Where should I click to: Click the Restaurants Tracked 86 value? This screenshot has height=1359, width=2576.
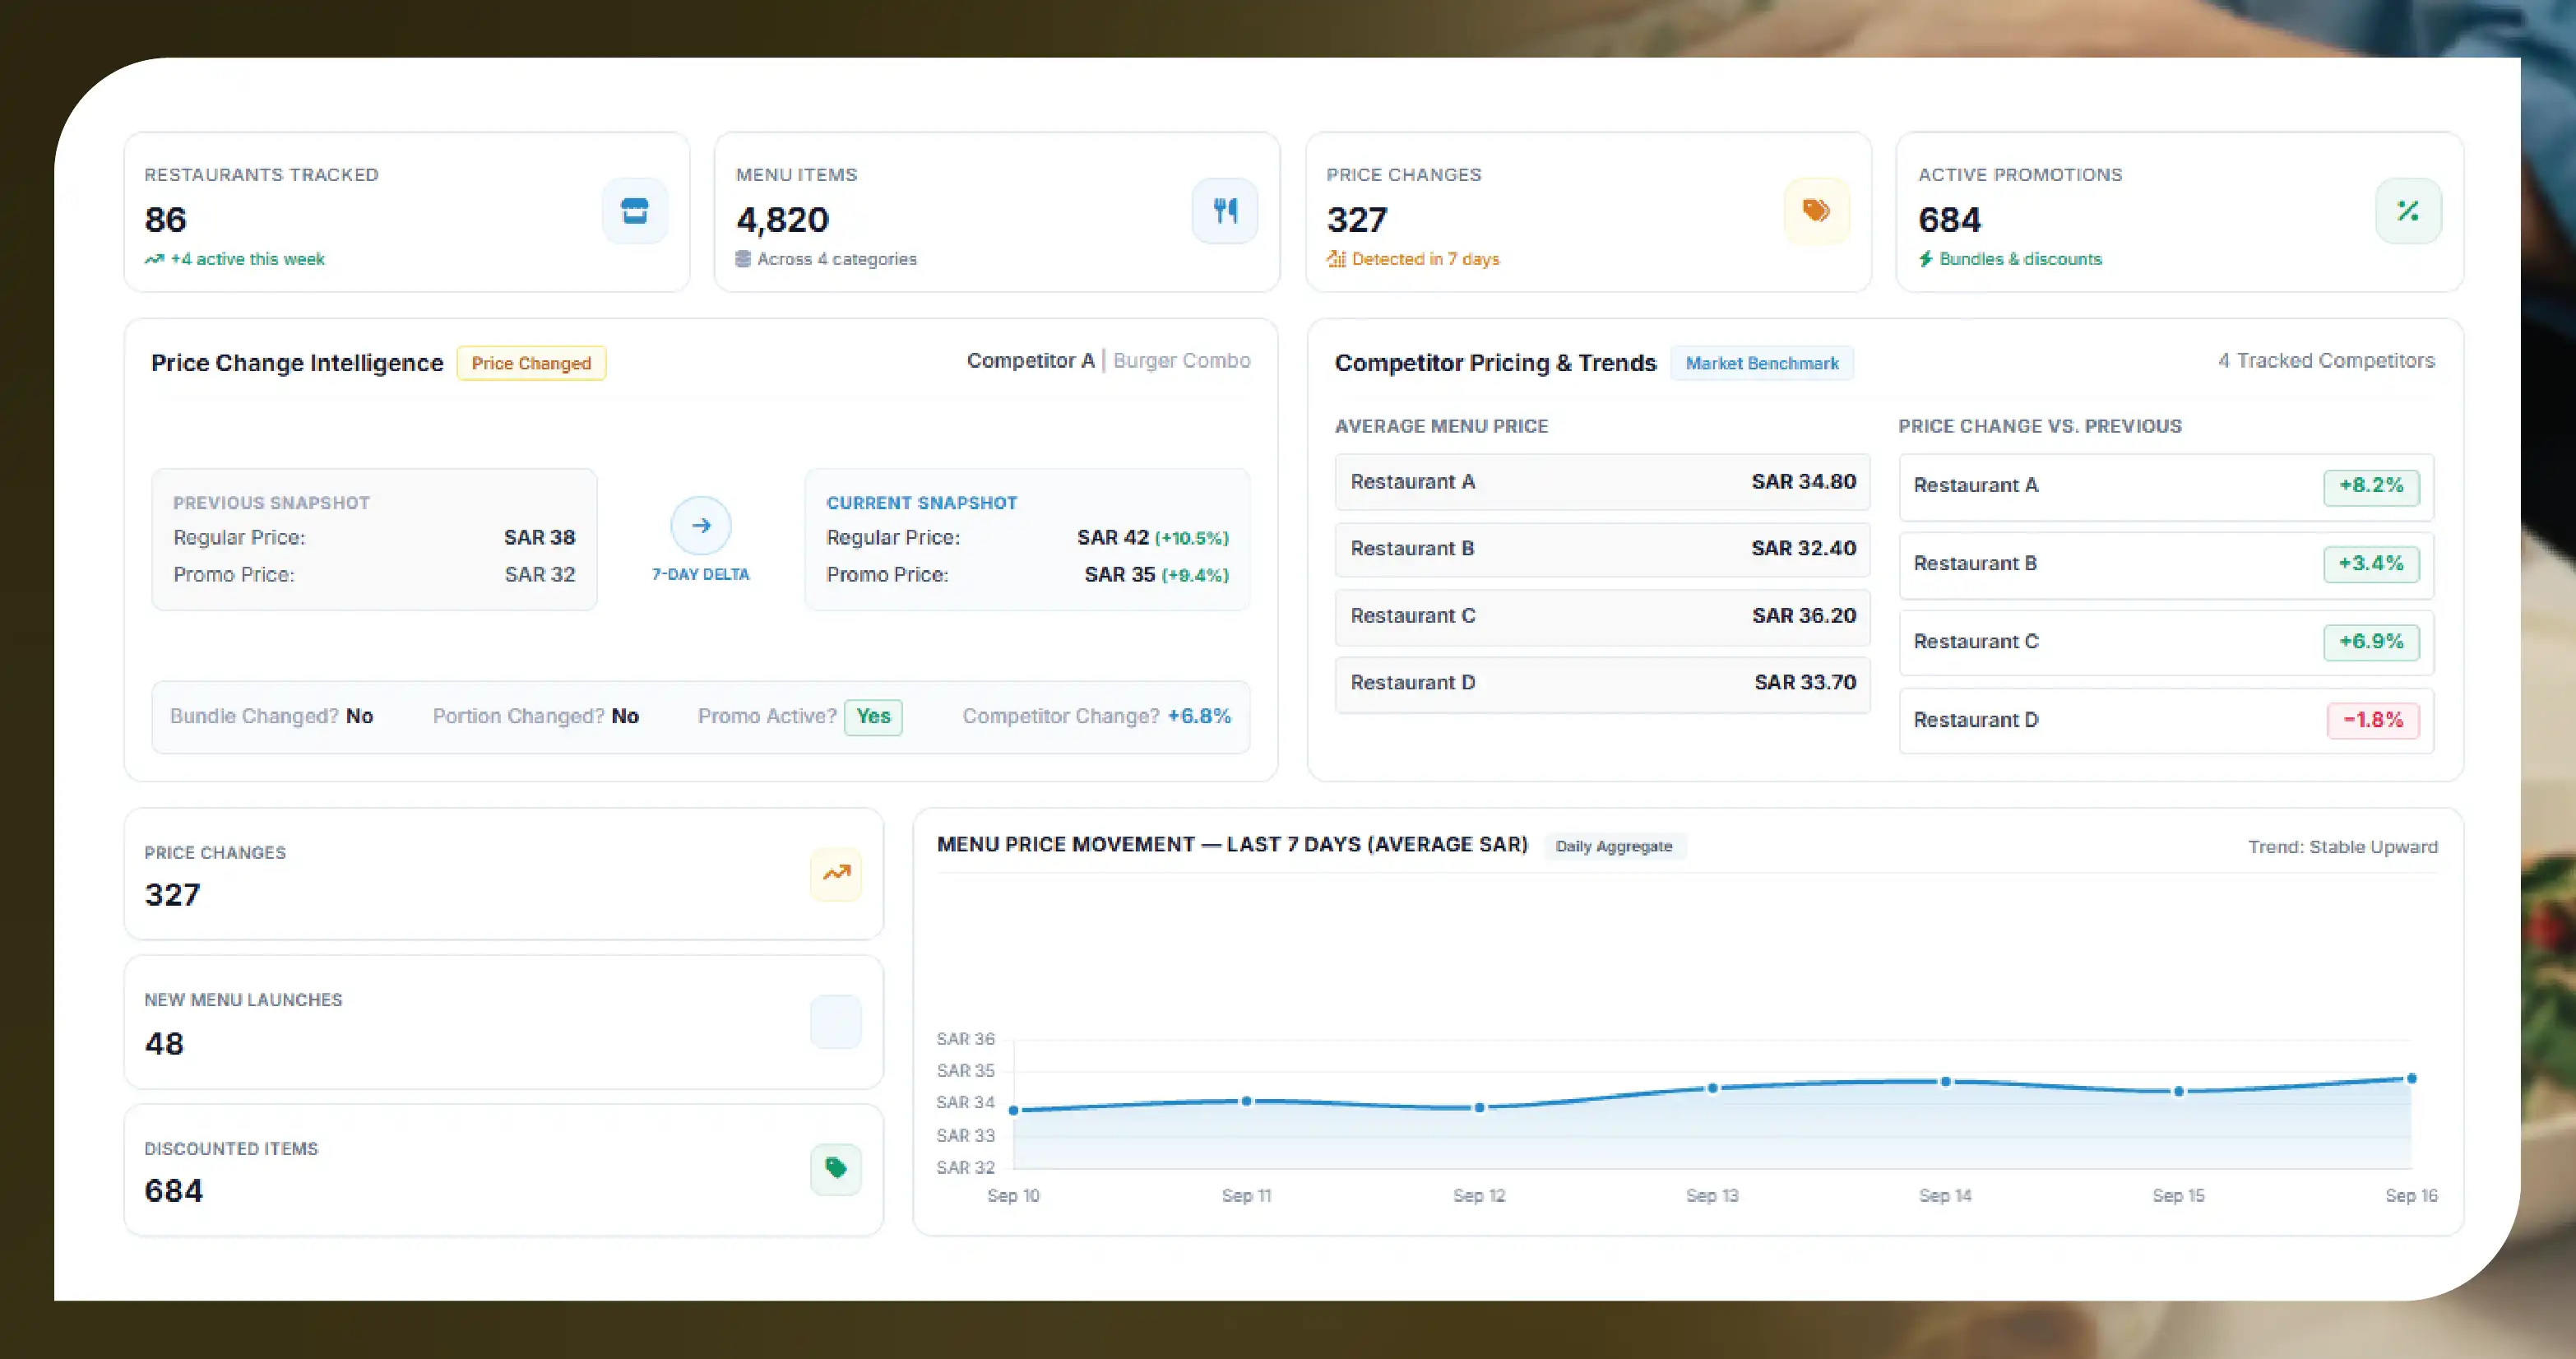[x=165, y=220]
